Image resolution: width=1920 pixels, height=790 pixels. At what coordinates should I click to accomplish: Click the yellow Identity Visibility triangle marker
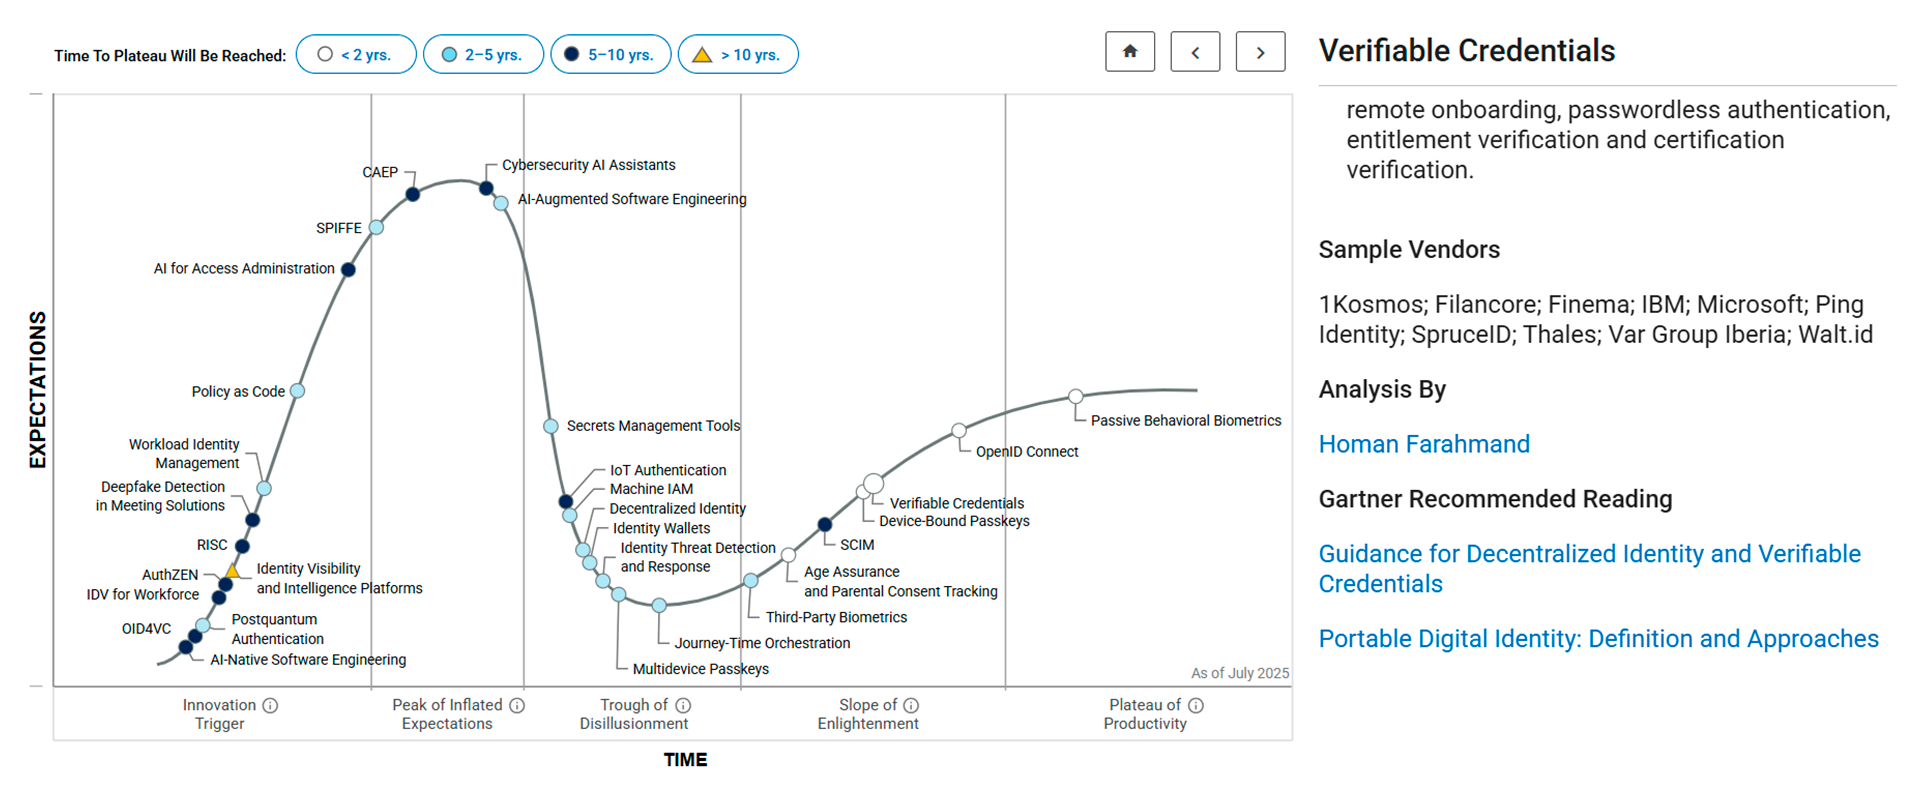[233, 570]
